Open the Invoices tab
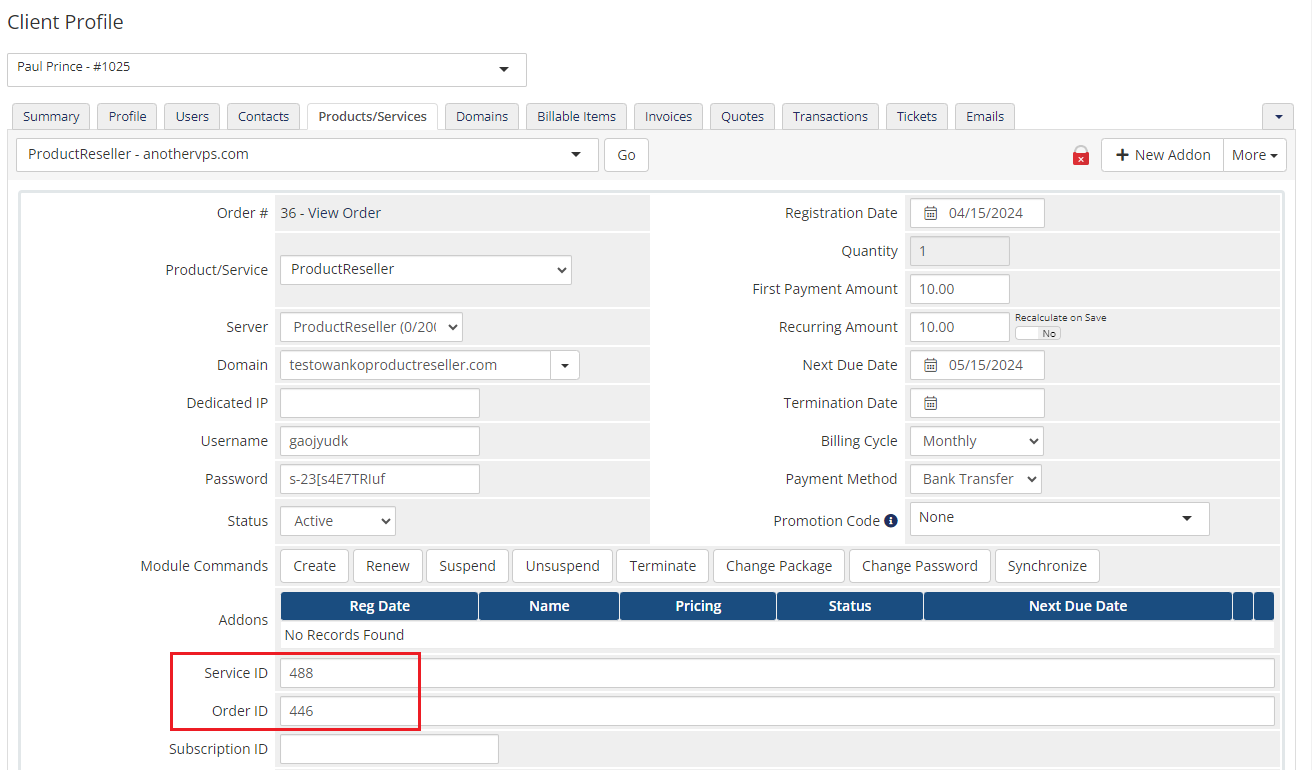 click(x=668, y=116)
